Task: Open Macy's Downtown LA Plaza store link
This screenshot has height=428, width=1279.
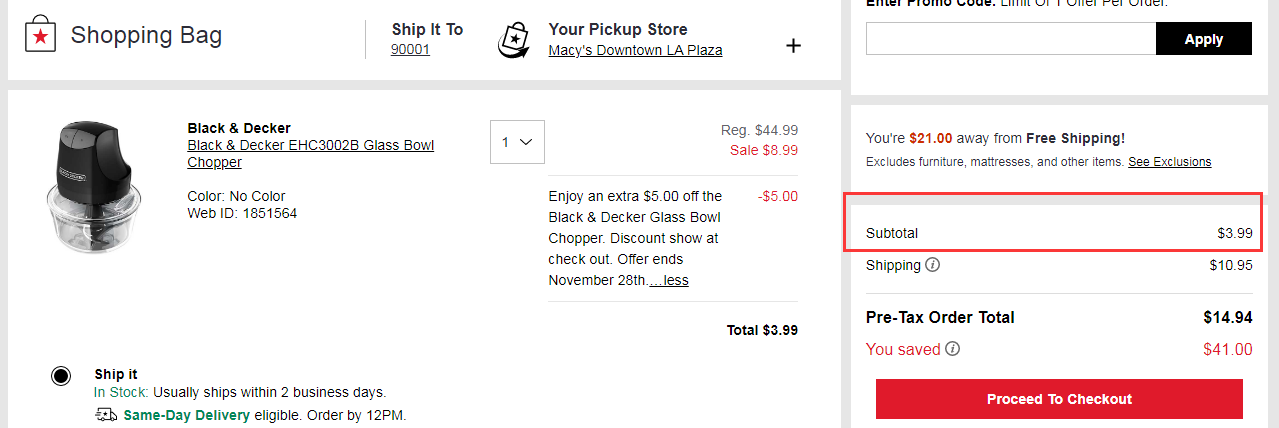Action: 635,50
